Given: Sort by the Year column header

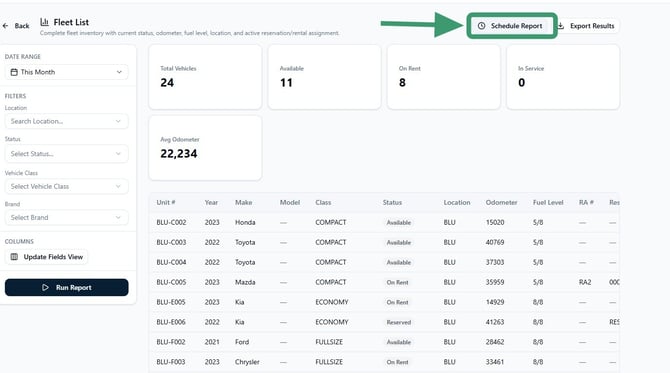Looking at the screenshot, I should (x=211, y=203).
